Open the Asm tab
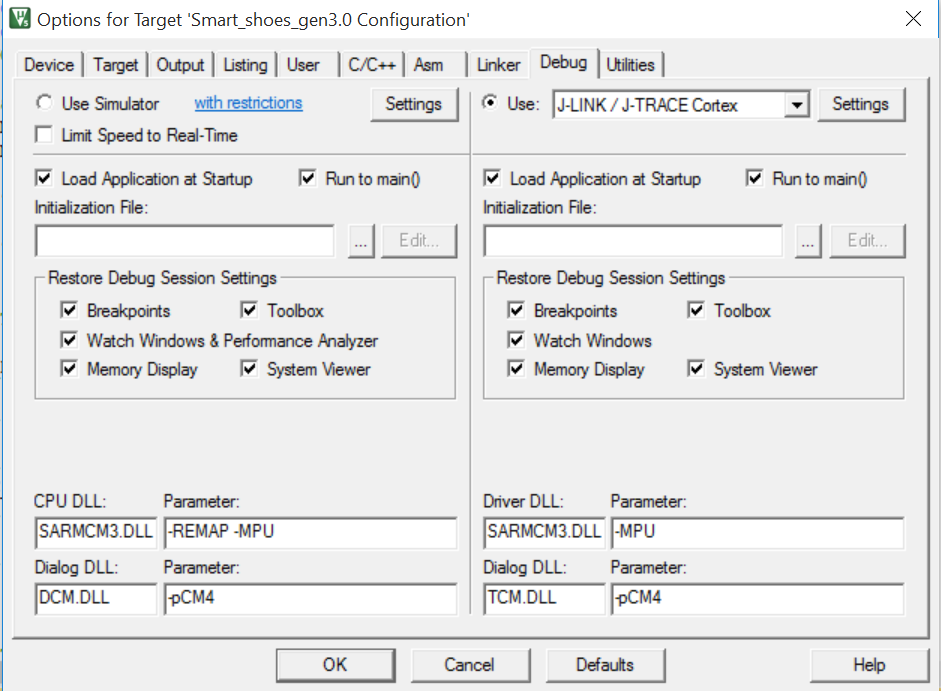Image resolution: width=941 pixels, height=691 pixels. coord(428,65)
